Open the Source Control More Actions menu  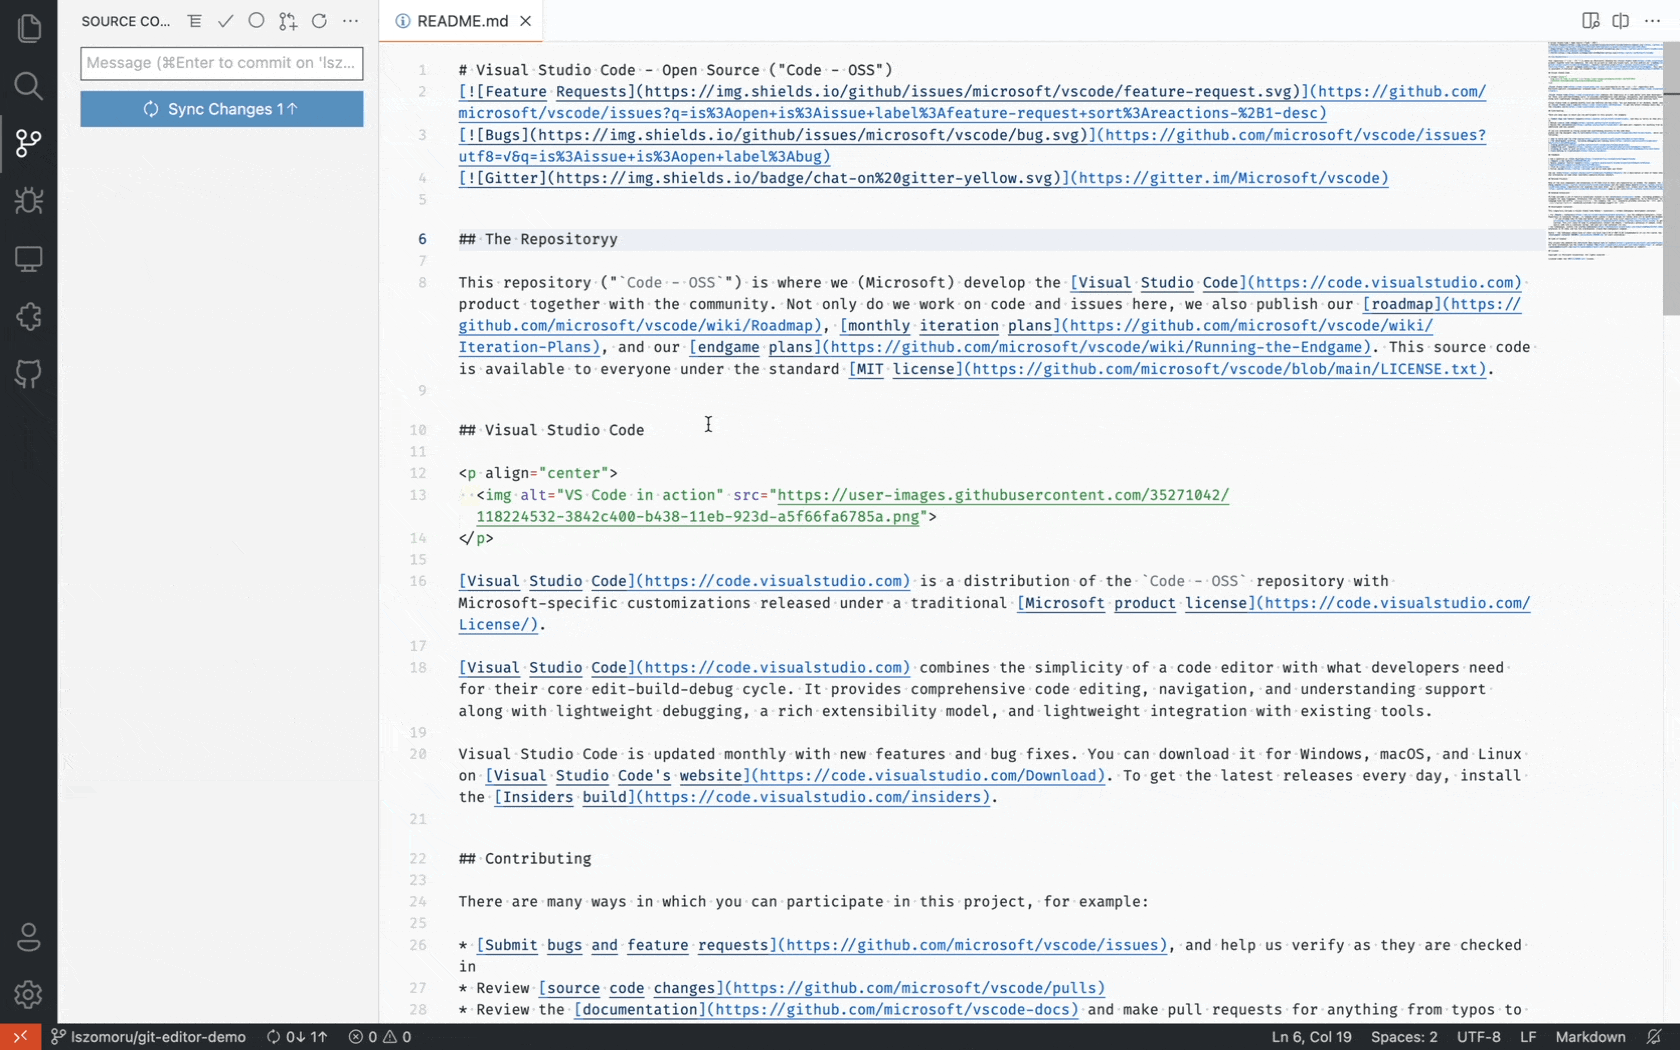pos(350,20)
